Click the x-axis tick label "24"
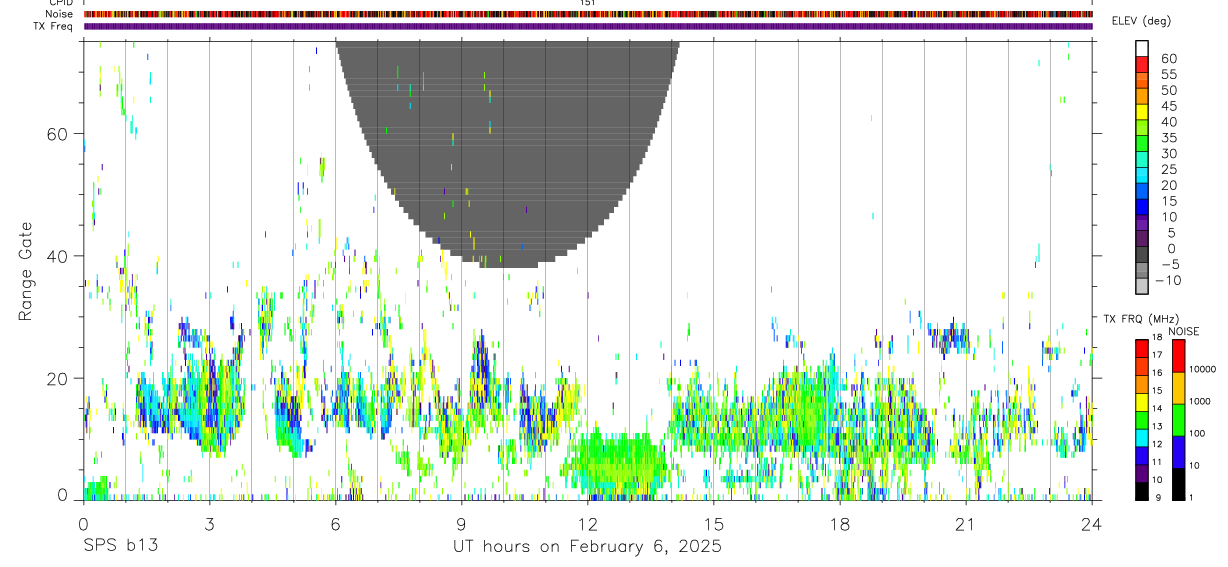The width and height of the screenshot is (1228, 567). (1091, 523)
